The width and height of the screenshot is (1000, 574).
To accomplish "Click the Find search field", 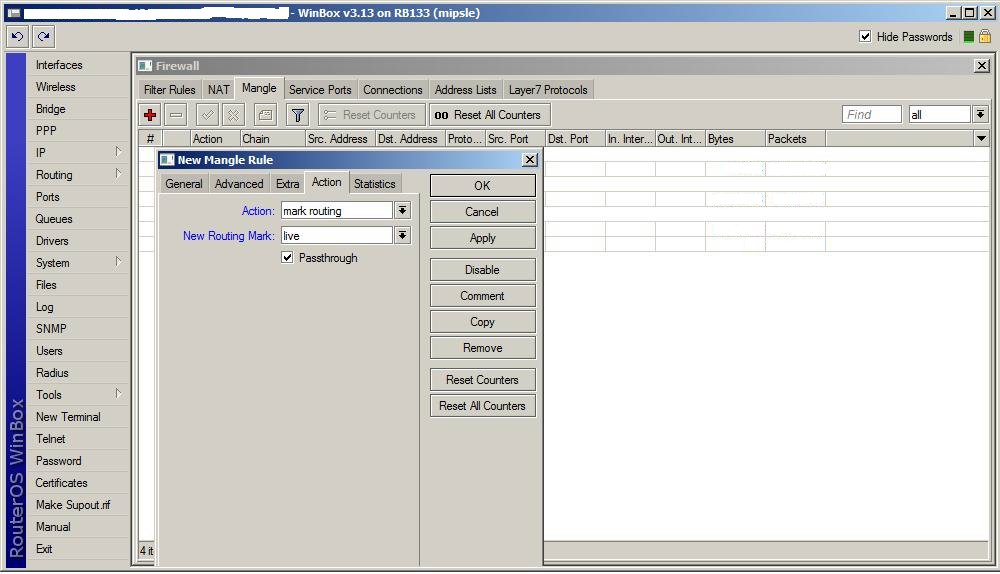I will click(871, 115).
